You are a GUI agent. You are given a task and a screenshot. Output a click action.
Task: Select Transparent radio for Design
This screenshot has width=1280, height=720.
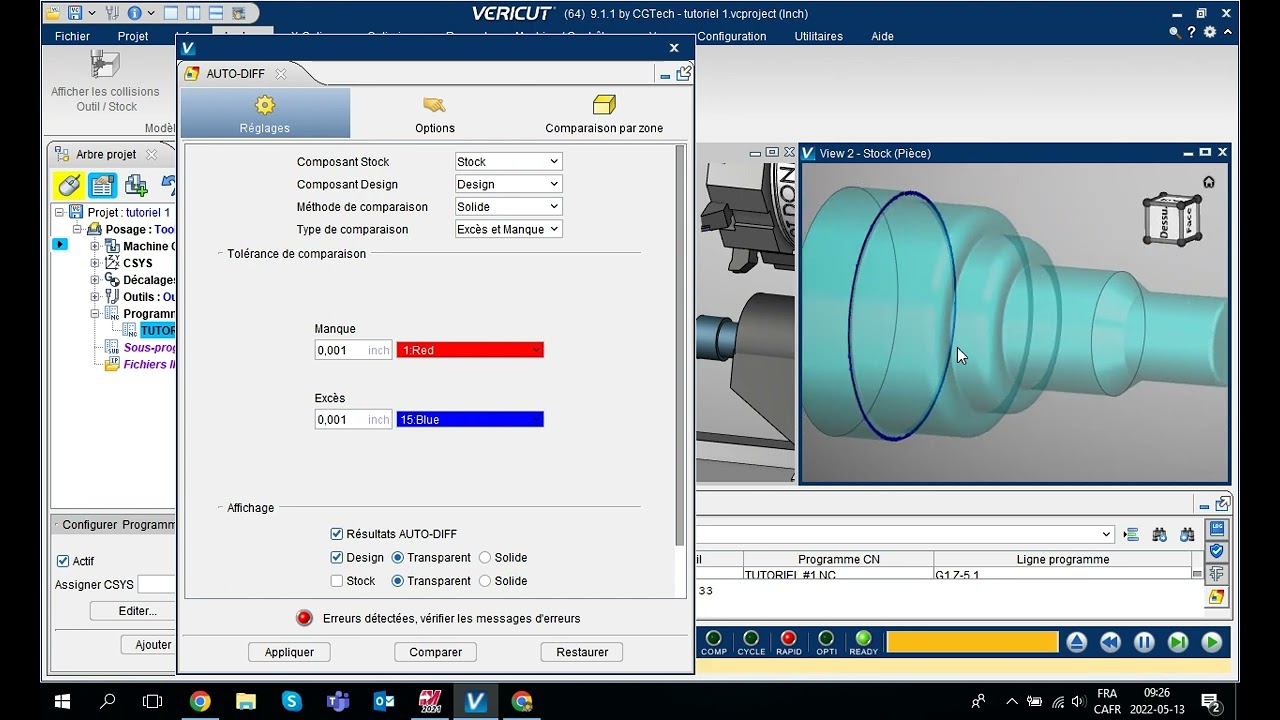tap(398, 557)
